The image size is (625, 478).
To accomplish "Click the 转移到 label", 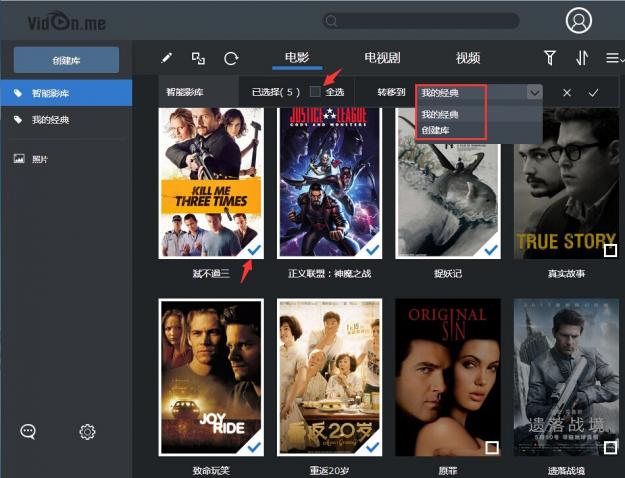I will [391, 92].
